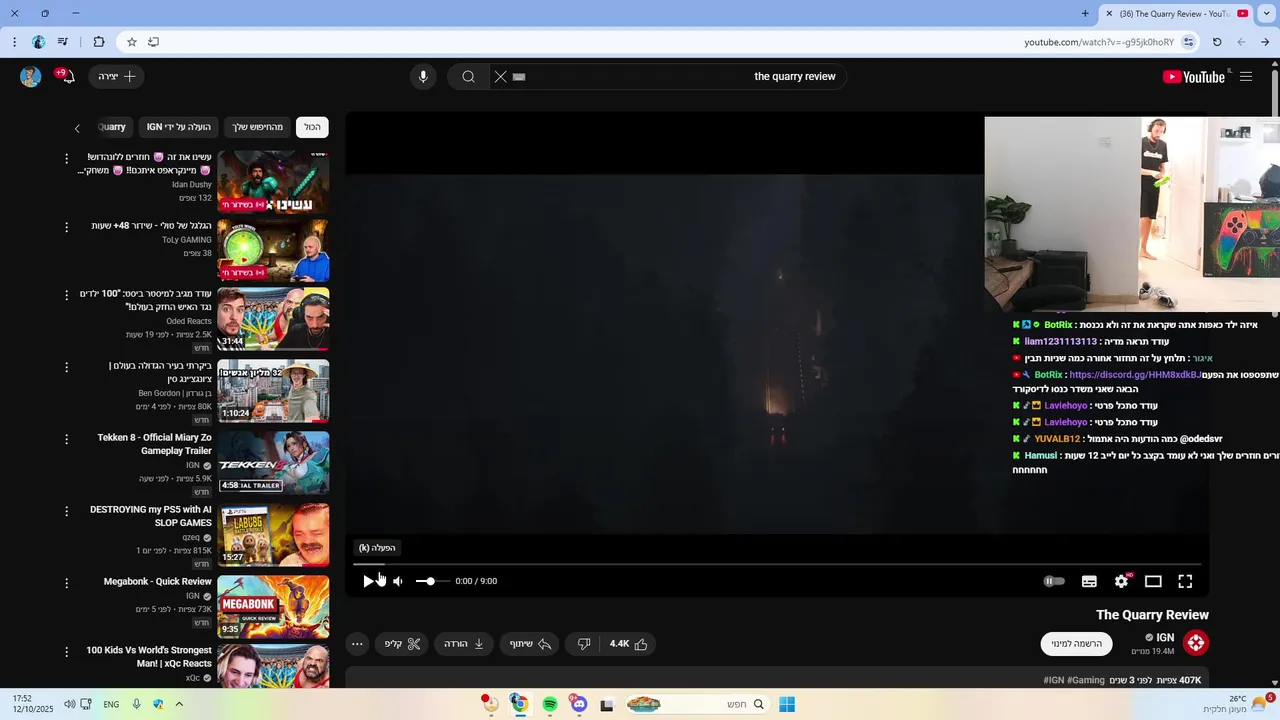Open '100 Kids Vs World's Strongest Man' title
1280x720 pixels.
(x=149, y=657)
